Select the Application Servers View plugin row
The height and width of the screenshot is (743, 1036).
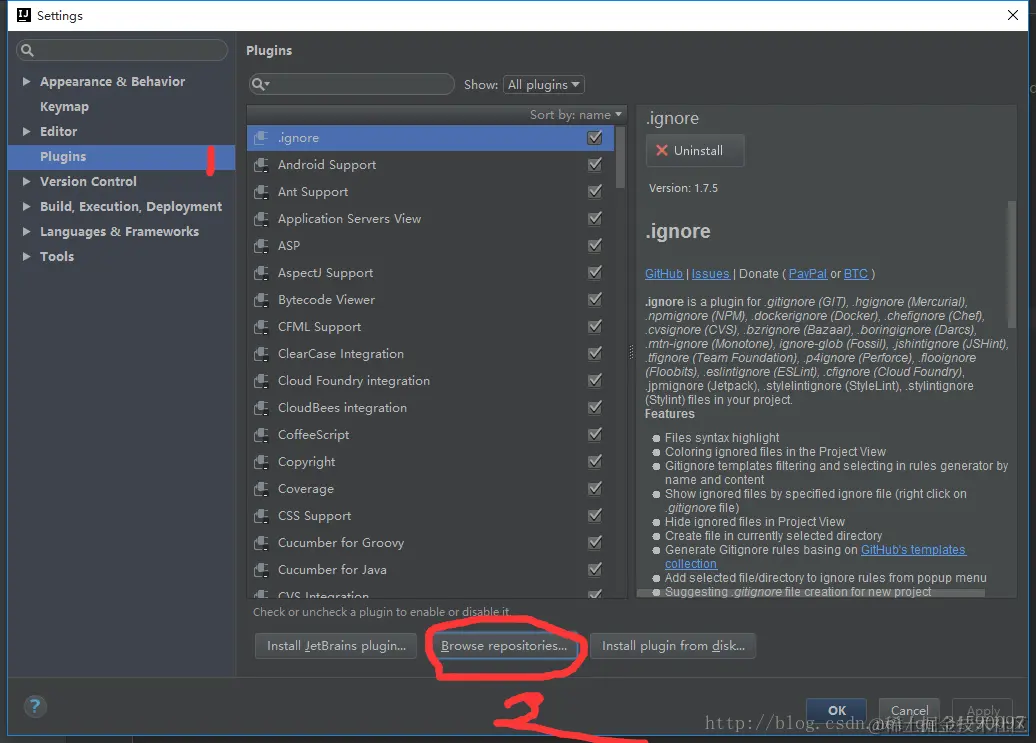point(431,219)
